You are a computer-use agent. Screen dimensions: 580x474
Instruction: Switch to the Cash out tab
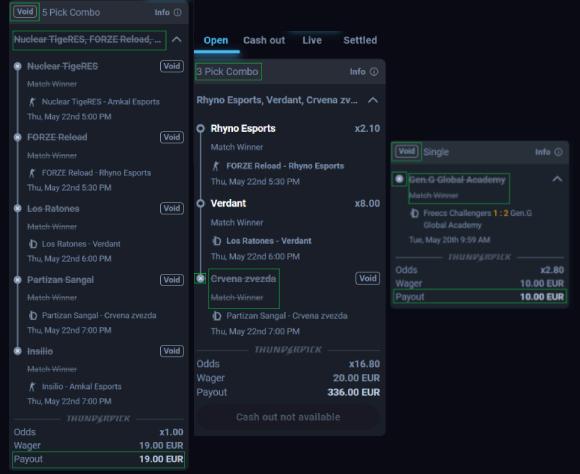click(x=264, y=40)
